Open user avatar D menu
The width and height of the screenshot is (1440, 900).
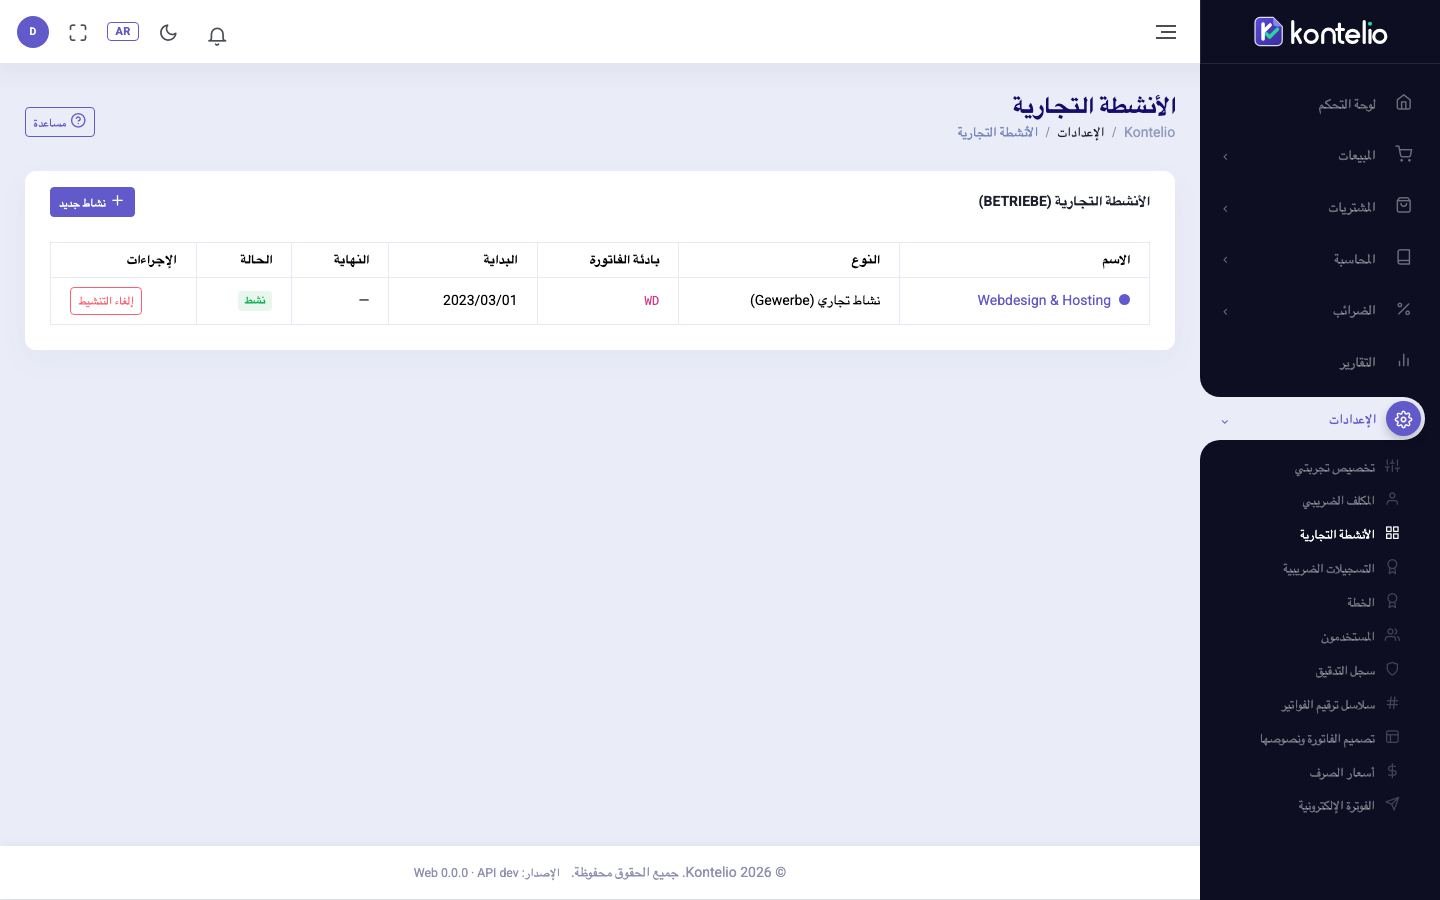click(33, 32)
